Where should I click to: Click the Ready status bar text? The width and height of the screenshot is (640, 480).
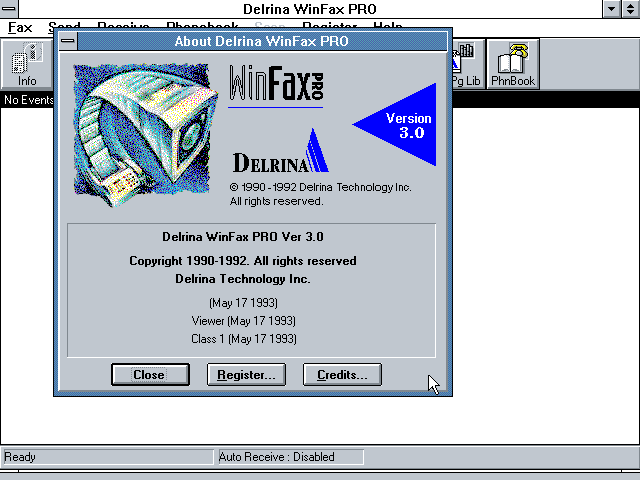[20, 457]
